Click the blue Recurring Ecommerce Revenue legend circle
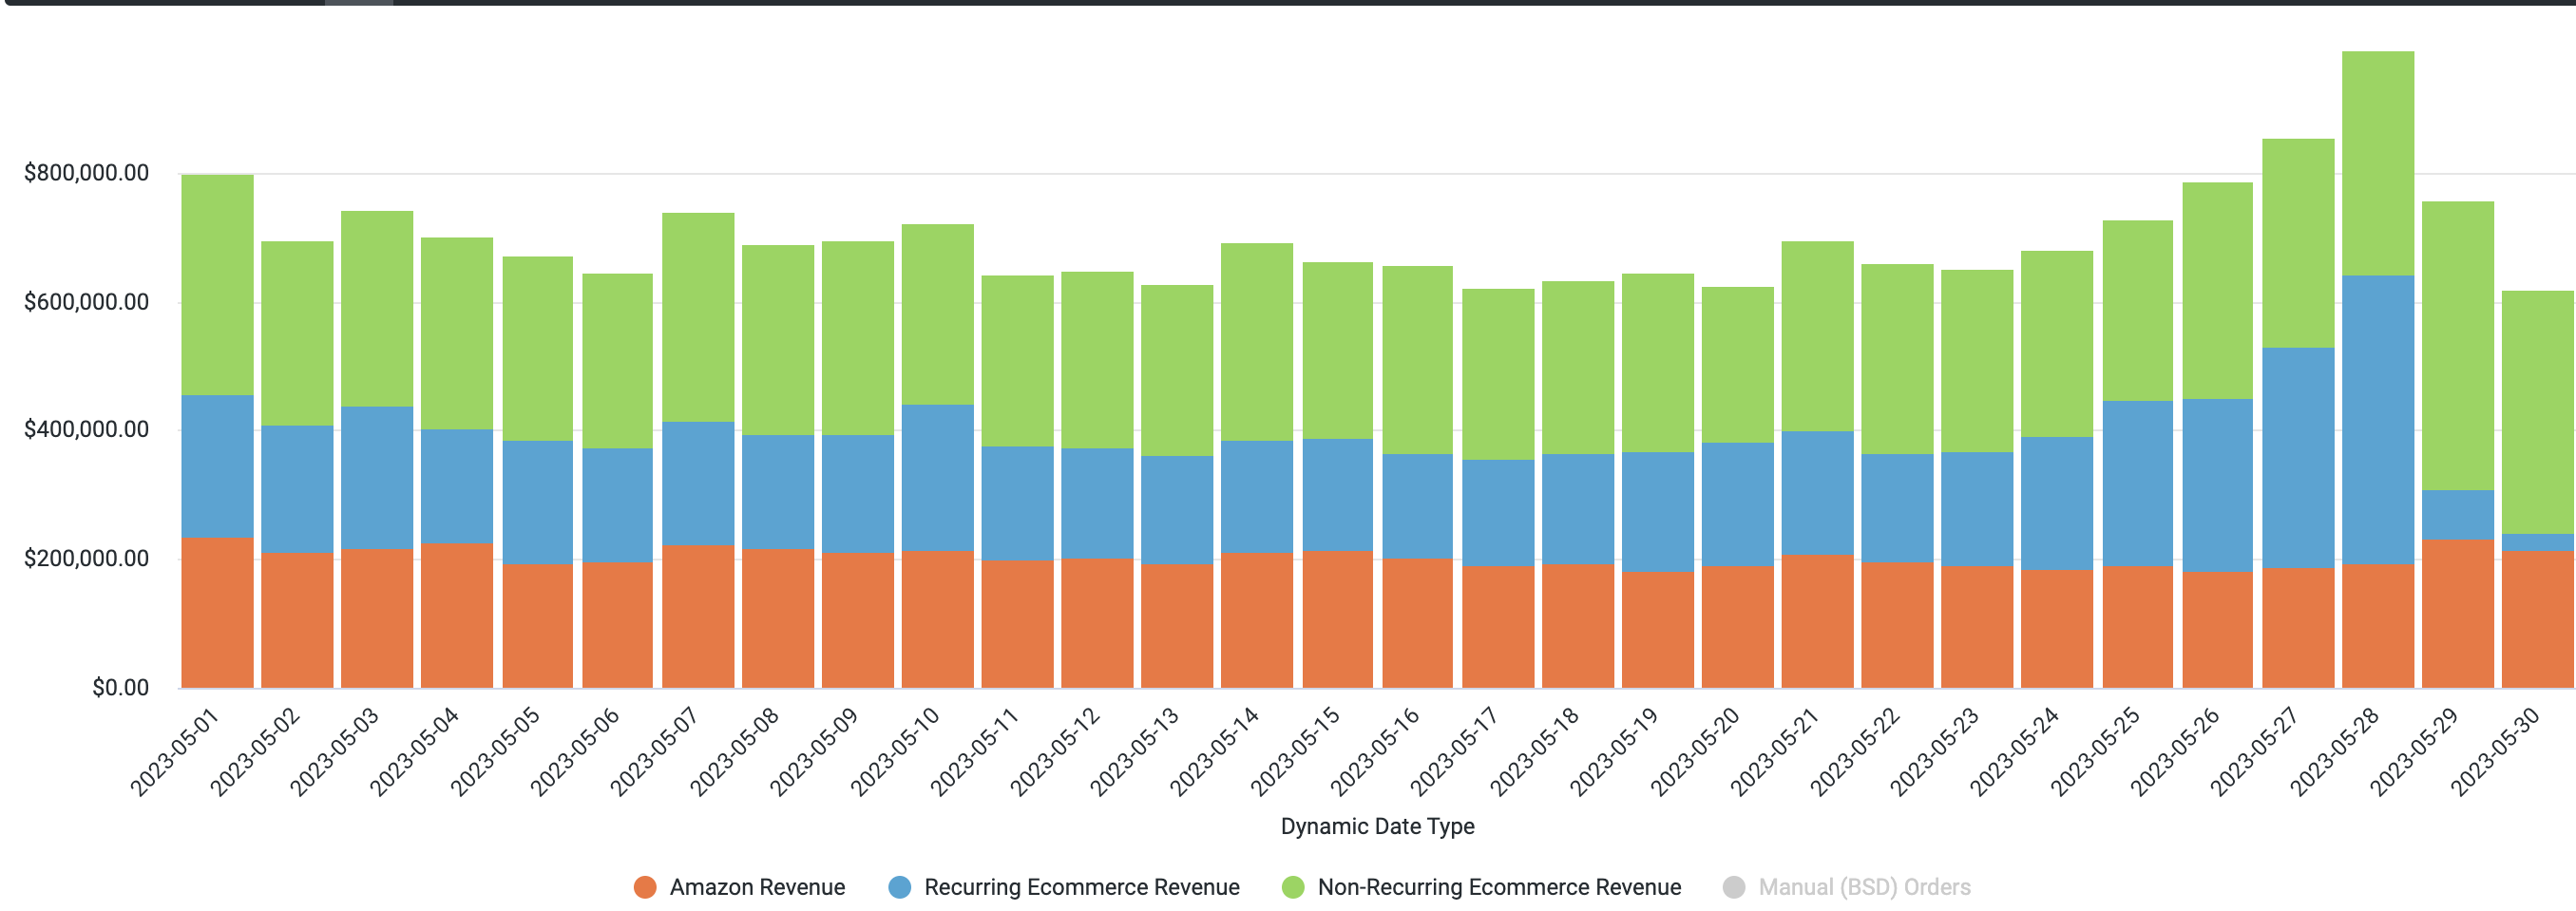This screenshot has width=2576, height=911. [899, 886]
